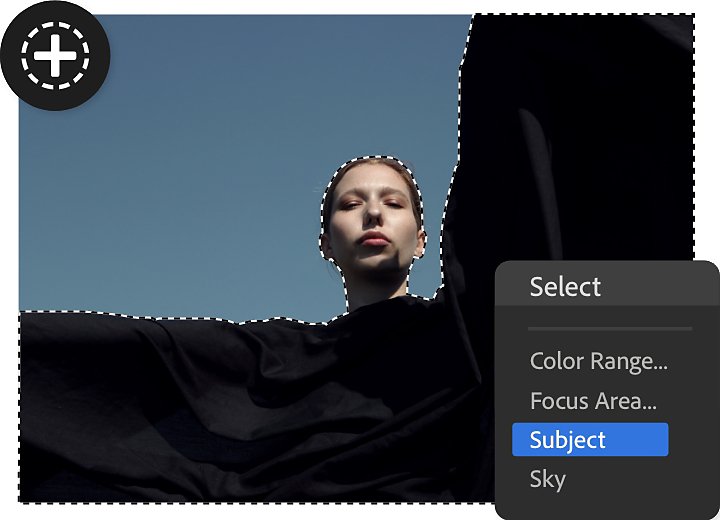The width and height of the screenshot is (720, 520).
Task: Choose Subject from the Select menu
Action: click(590, 440)
